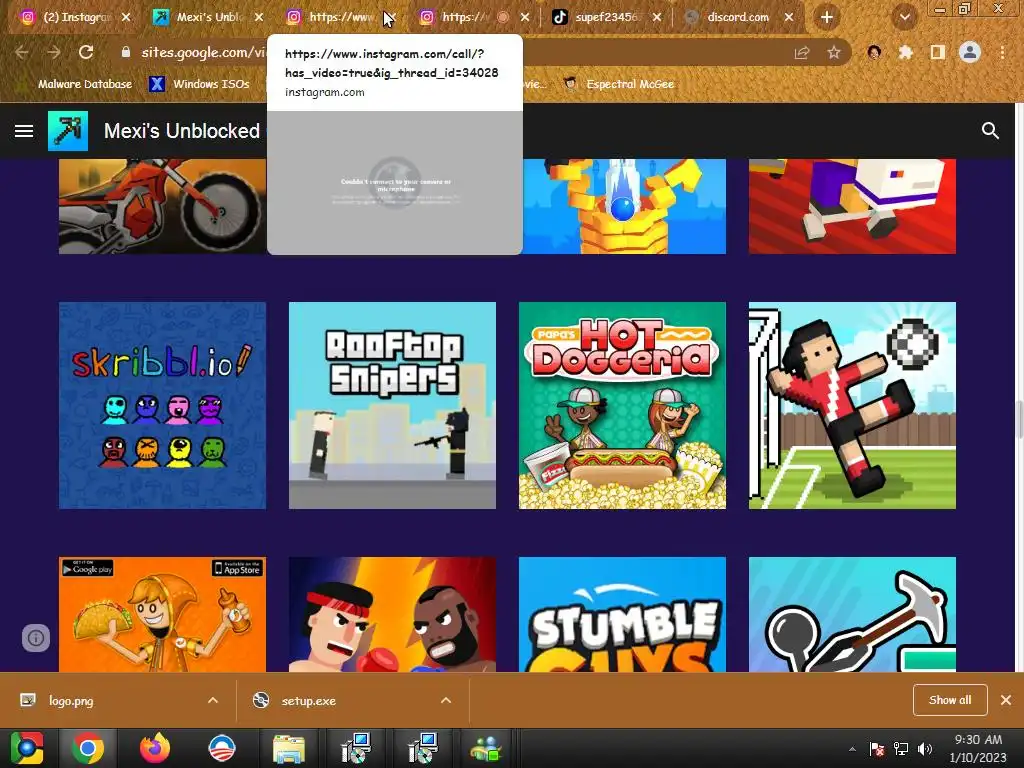Open the Messenger buddies taskbar icon
The height and width of the screenshot is (768, 1024).
click(x=487, y=748)
